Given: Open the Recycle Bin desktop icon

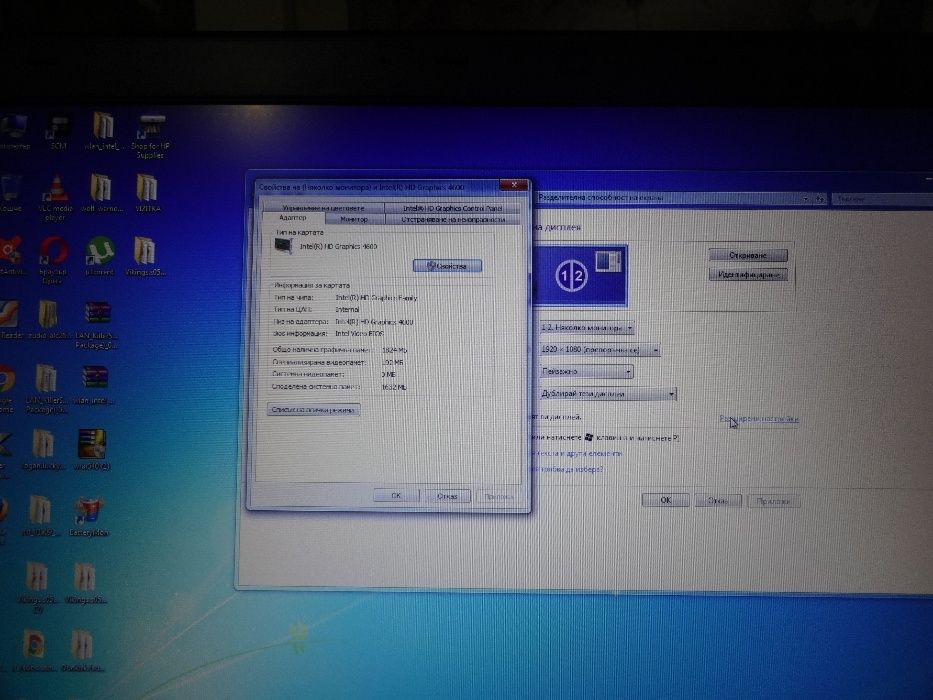Looking at the screenshot, I should pyautogui.click(x=10, y=193).
